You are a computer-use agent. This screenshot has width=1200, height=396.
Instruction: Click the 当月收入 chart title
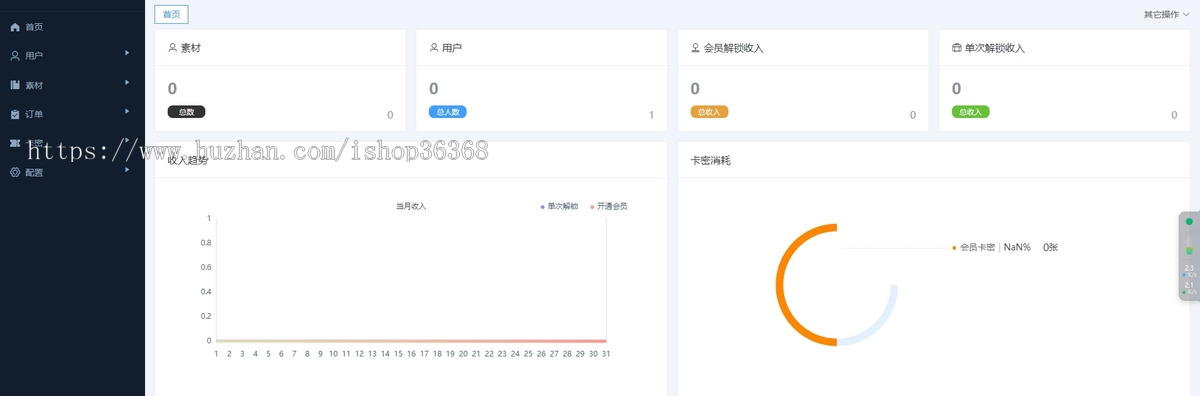(x=411, y=206)
